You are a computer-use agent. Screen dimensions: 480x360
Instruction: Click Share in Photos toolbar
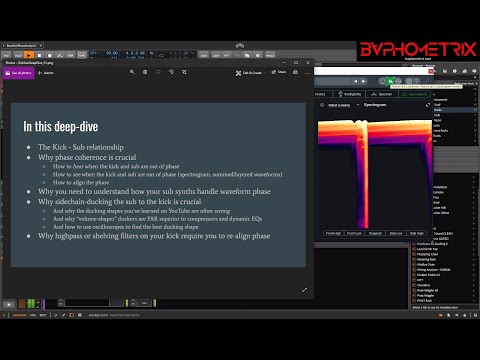pyautogui.click(x=279, y=72)
